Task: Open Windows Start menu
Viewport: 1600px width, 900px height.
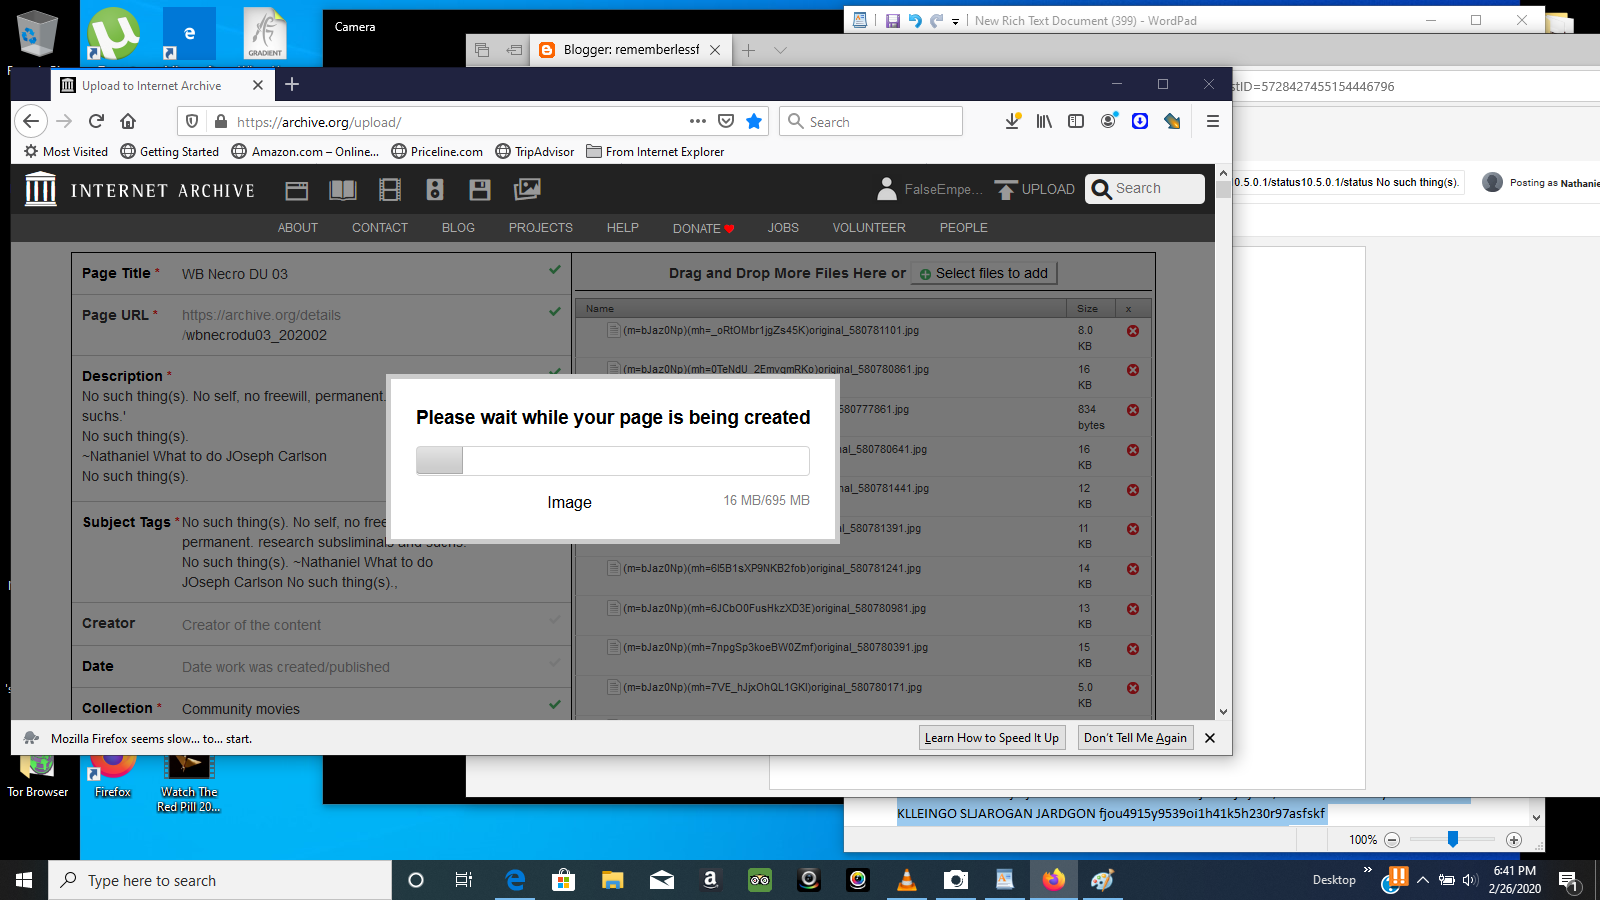Action: (x=24, y=880)
